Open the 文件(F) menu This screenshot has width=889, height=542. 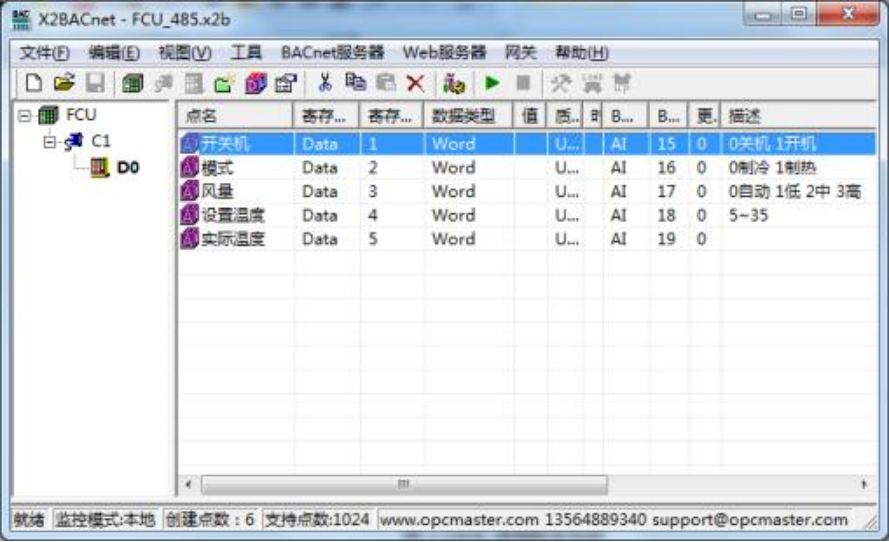pos(44,53)
